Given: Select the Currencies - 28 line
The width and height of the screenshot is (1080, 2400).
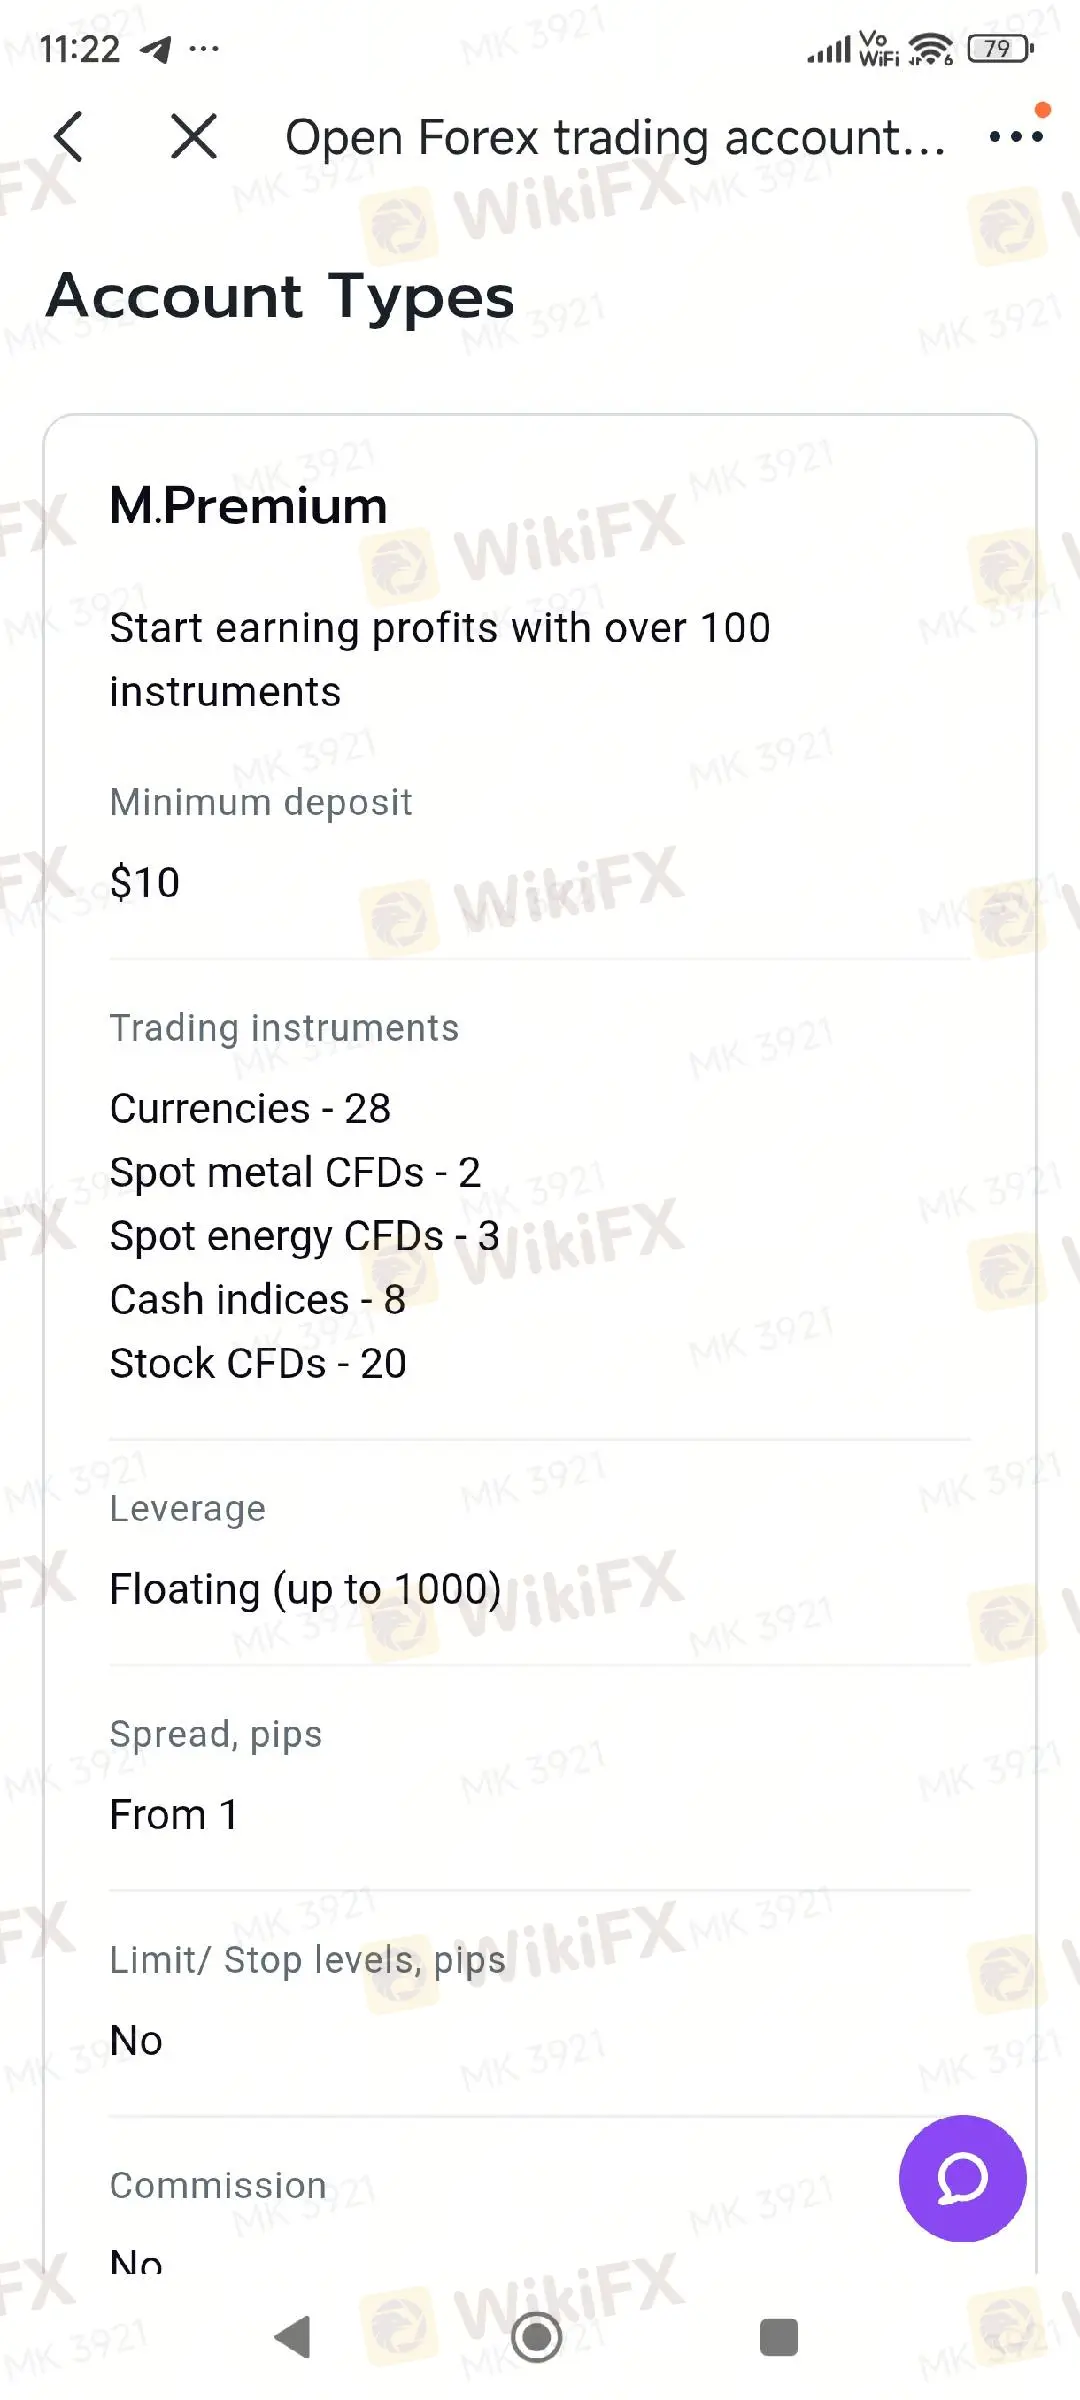Looking at the screenshot, I should click(x=250, y=1108).
